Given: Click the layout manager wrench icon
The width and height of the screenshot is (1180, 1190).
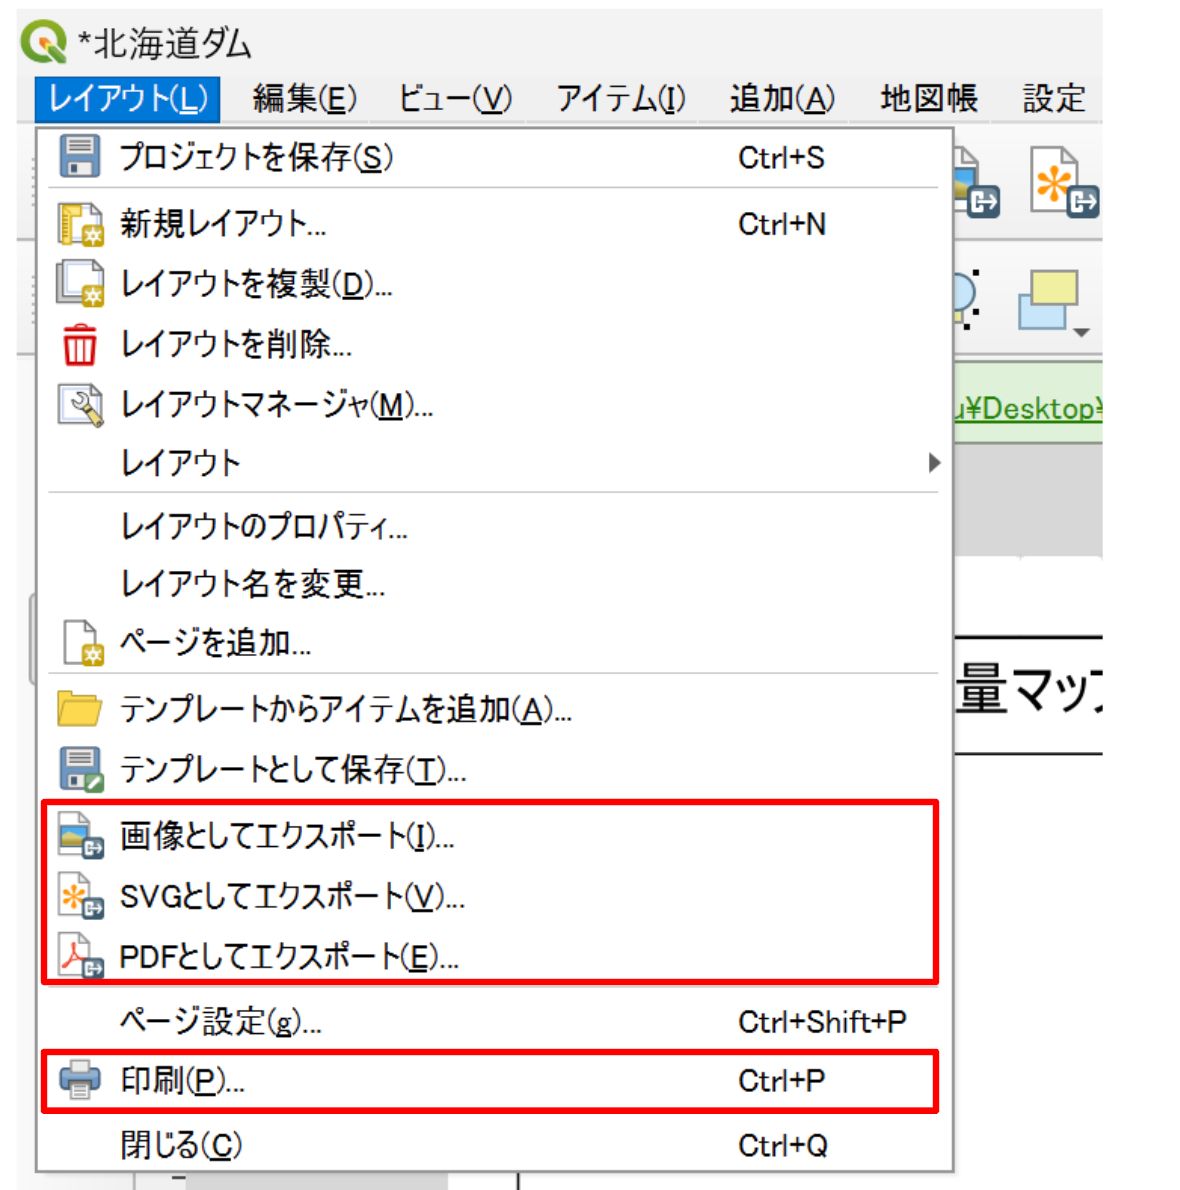Looking at the screenshot, I should (80, 405).
